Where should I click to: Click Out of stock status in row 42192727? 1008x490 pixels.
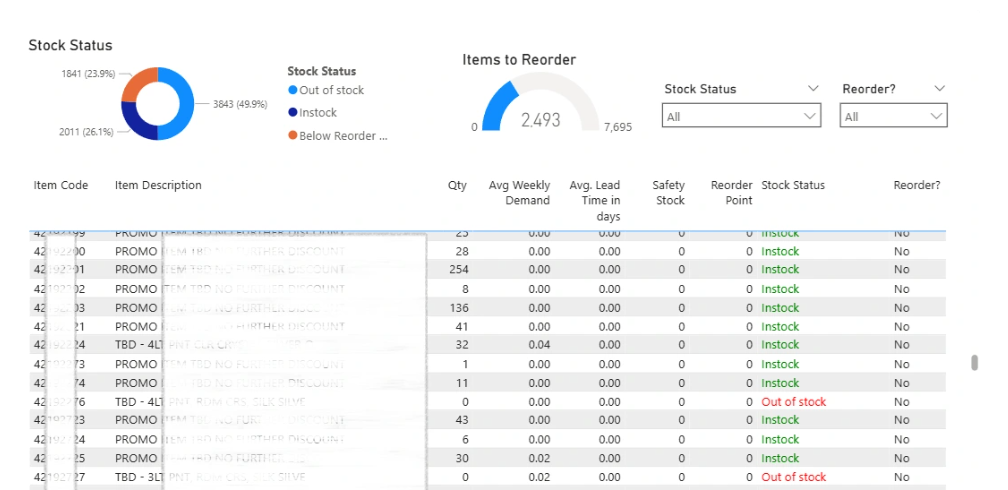[794, 477]
